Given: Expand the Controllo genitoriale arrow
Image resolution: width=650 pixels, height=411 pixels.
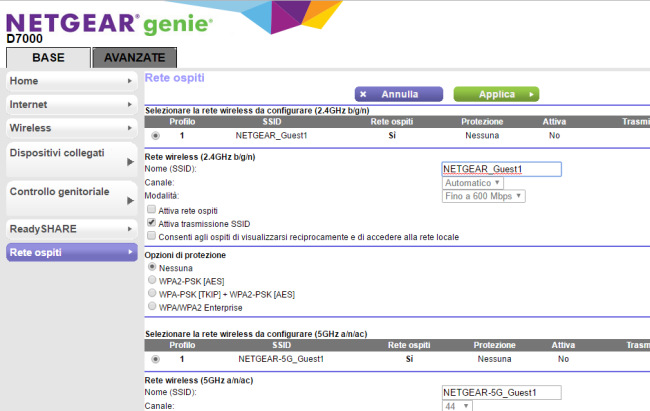Looking at the screenshot, I should pos(130,200).
